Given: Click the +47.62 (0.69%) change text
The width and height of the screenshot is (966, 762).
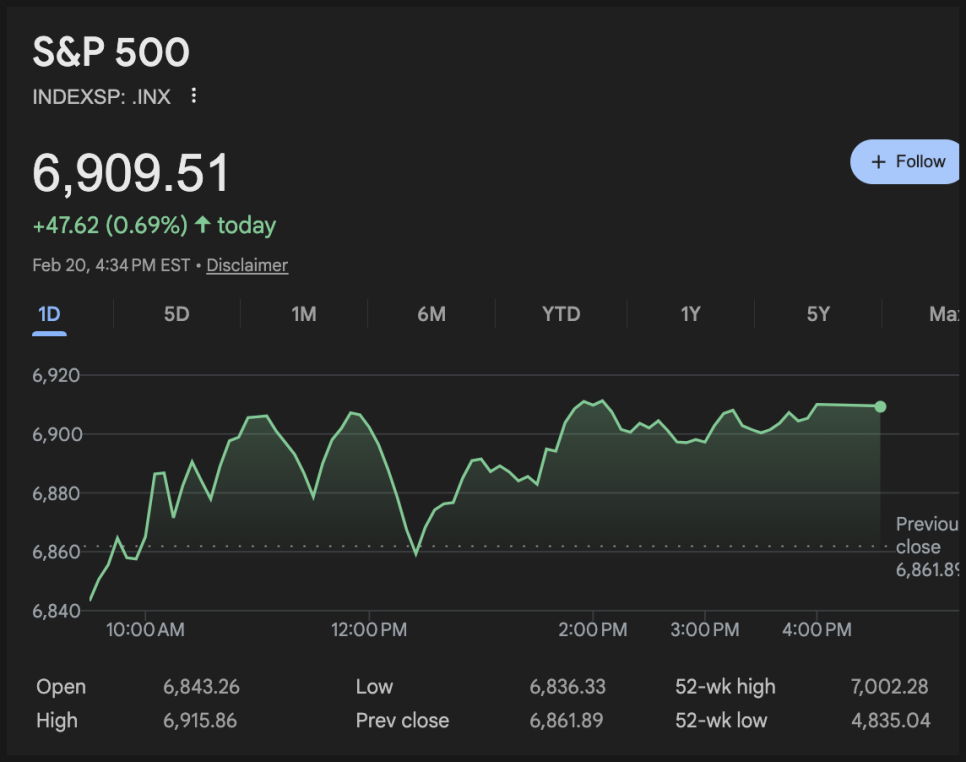Looking at the screenshot, I should [x=110, y=226].
